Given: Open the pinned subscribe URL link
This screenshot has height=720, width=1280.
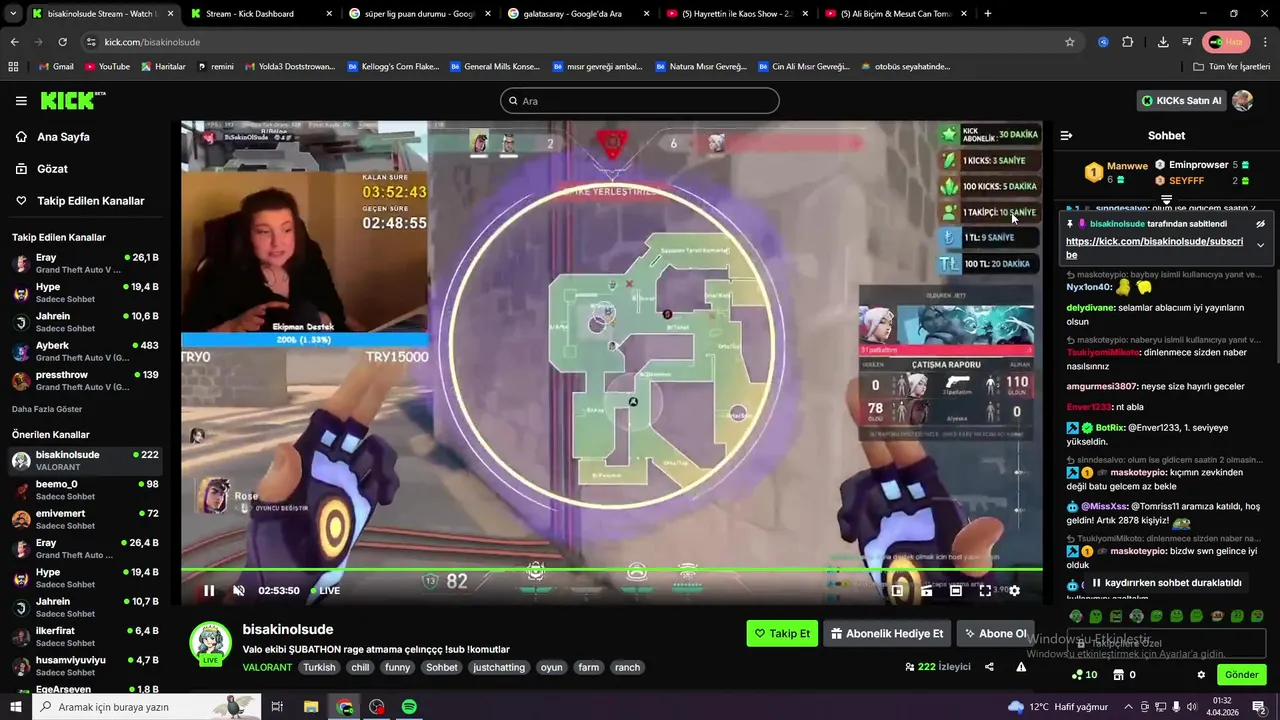Looking at the screenshot, I should click(1154, 248).
